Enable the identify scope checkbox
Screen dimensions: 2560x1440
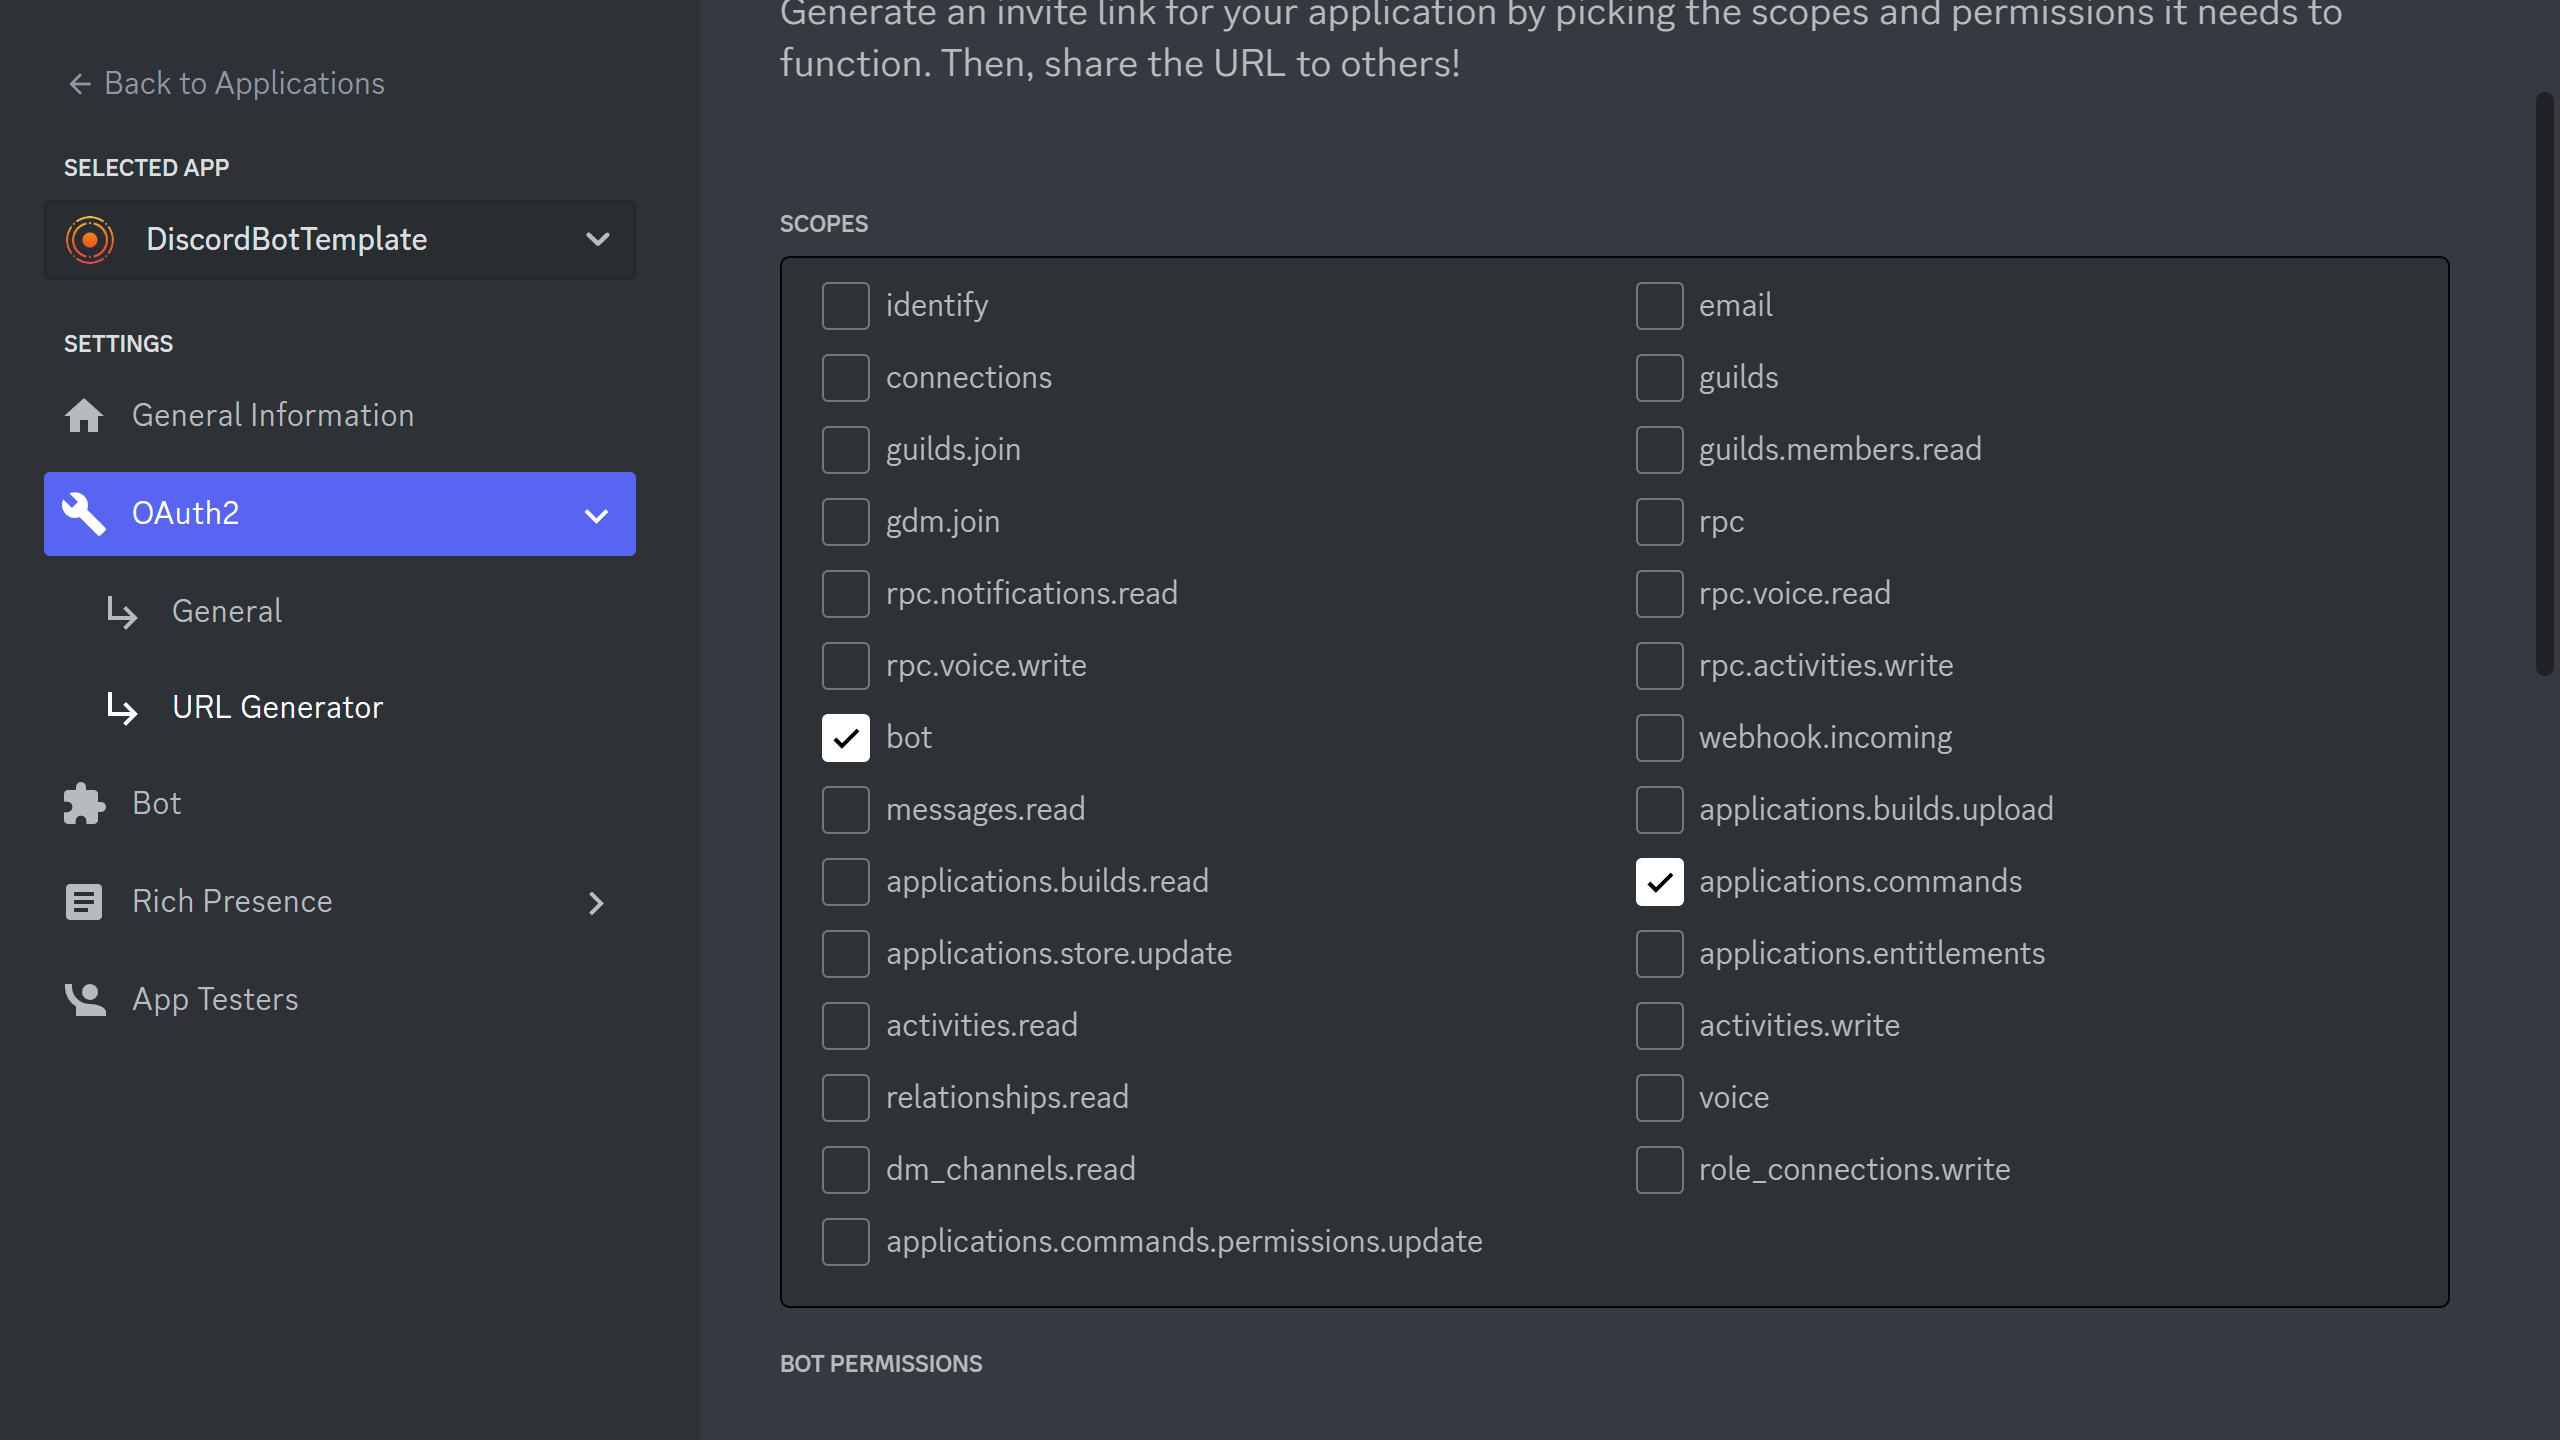click(846, 306)
